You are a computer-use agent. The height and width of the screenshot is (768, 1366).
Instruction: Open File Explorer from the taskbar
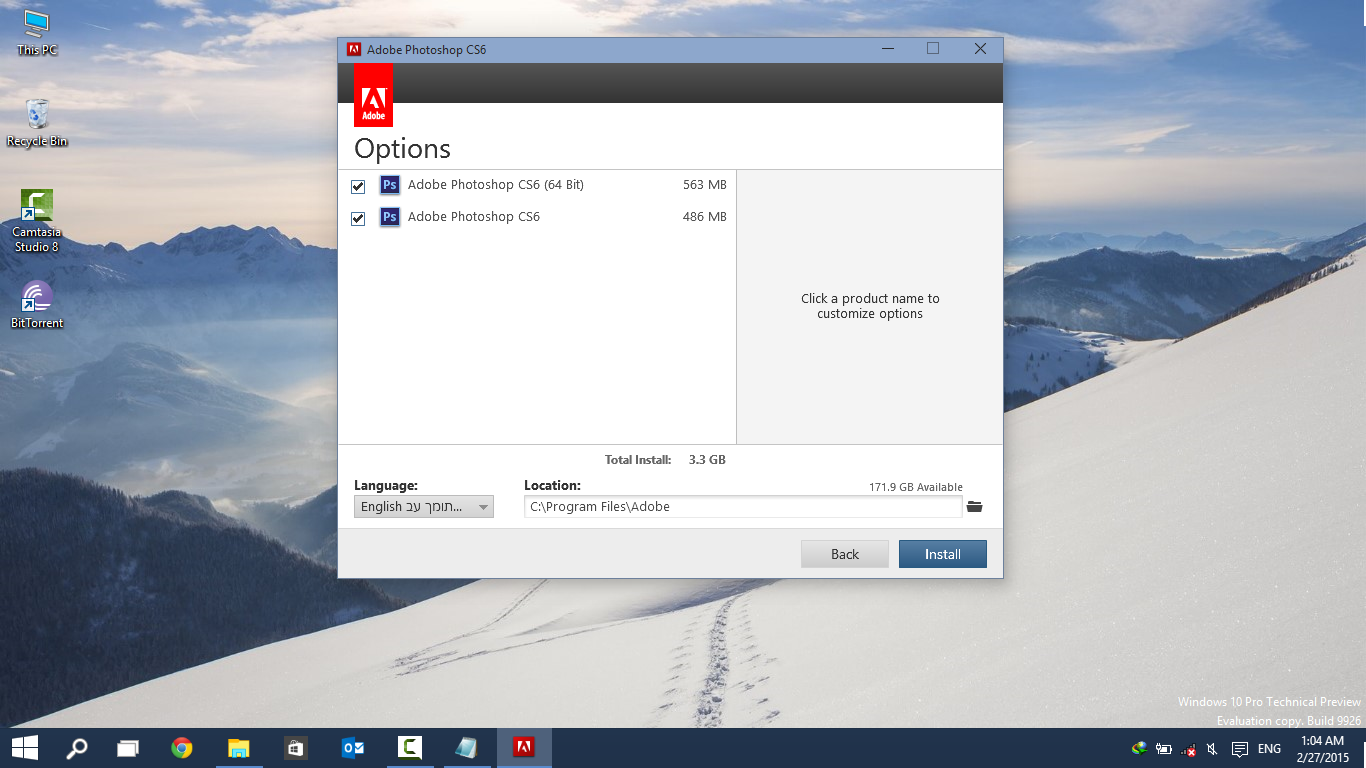(x=238, y=748)
